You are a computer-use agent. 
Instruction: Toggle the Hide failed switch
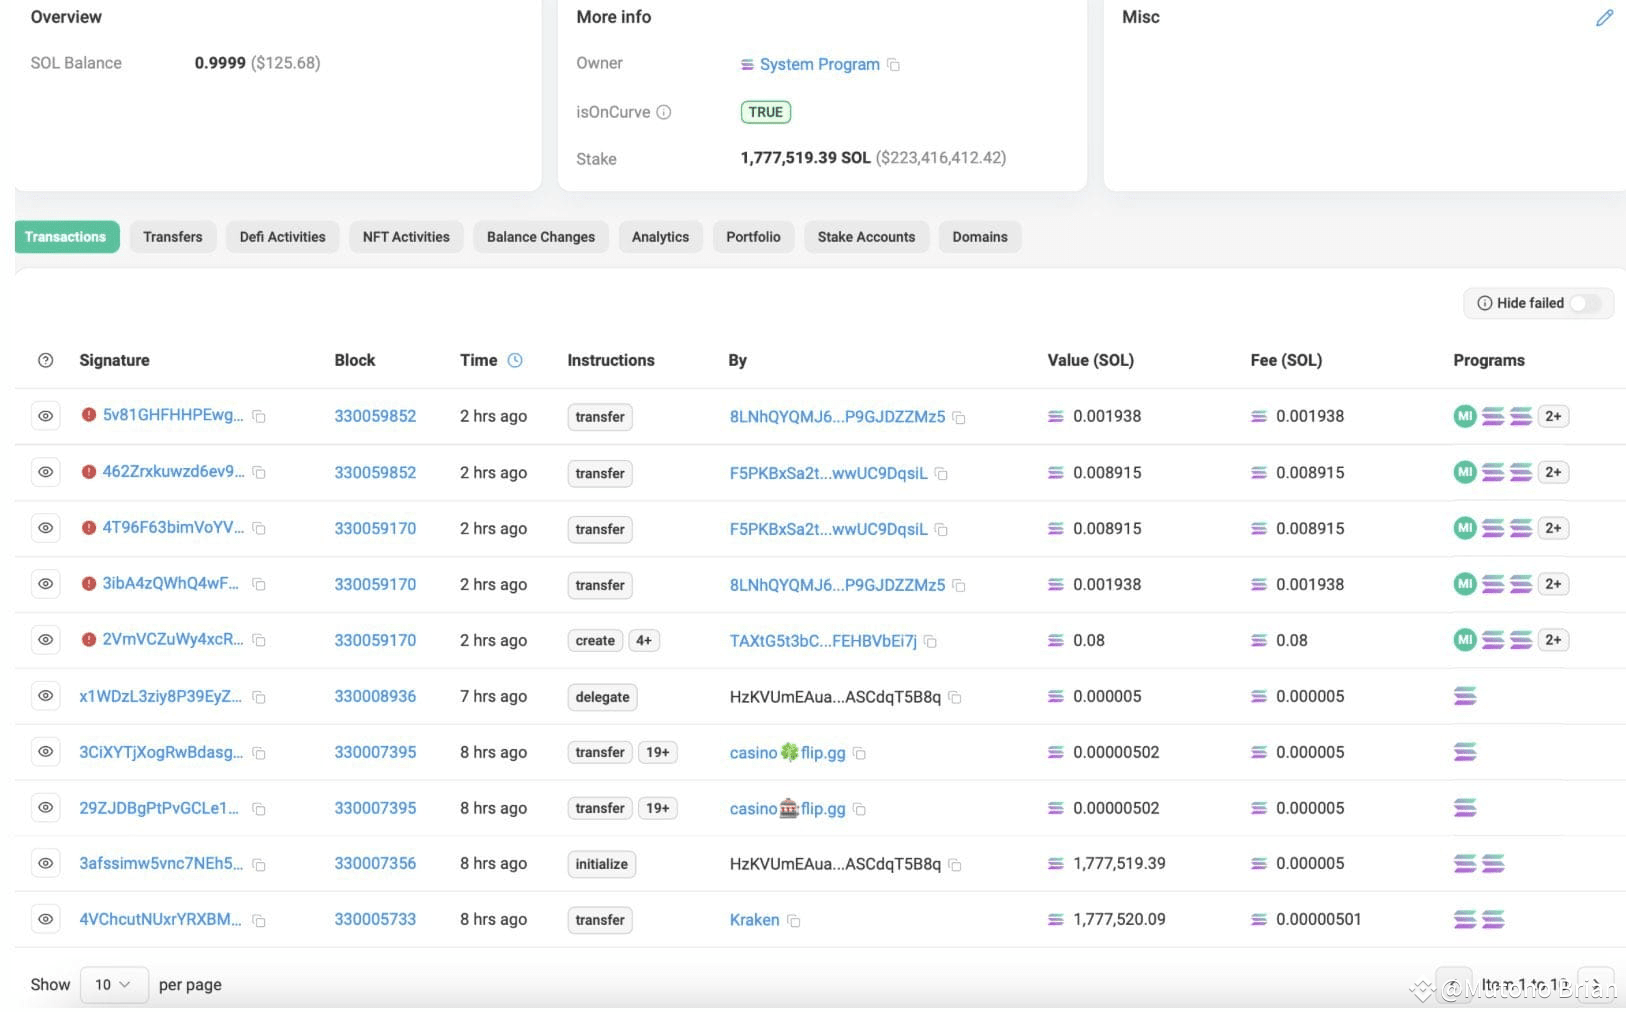coord(1584,303)
